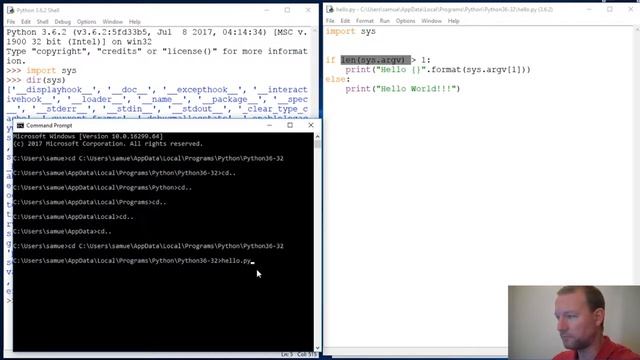Click Command Prompt scrollbar down arrow

318,348
